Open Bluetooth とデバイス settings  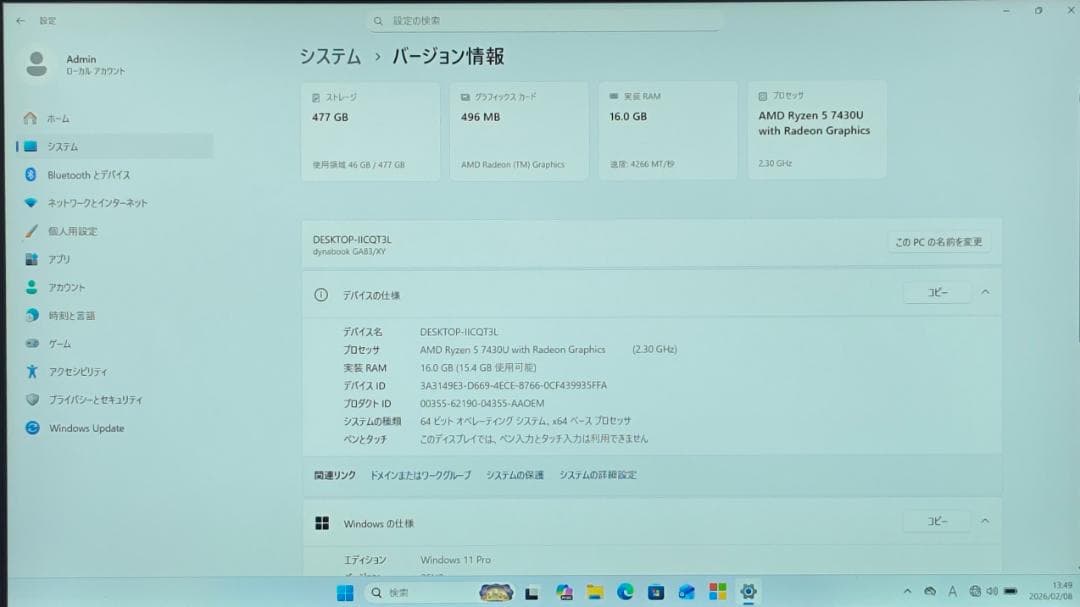(x=94, y=174)
